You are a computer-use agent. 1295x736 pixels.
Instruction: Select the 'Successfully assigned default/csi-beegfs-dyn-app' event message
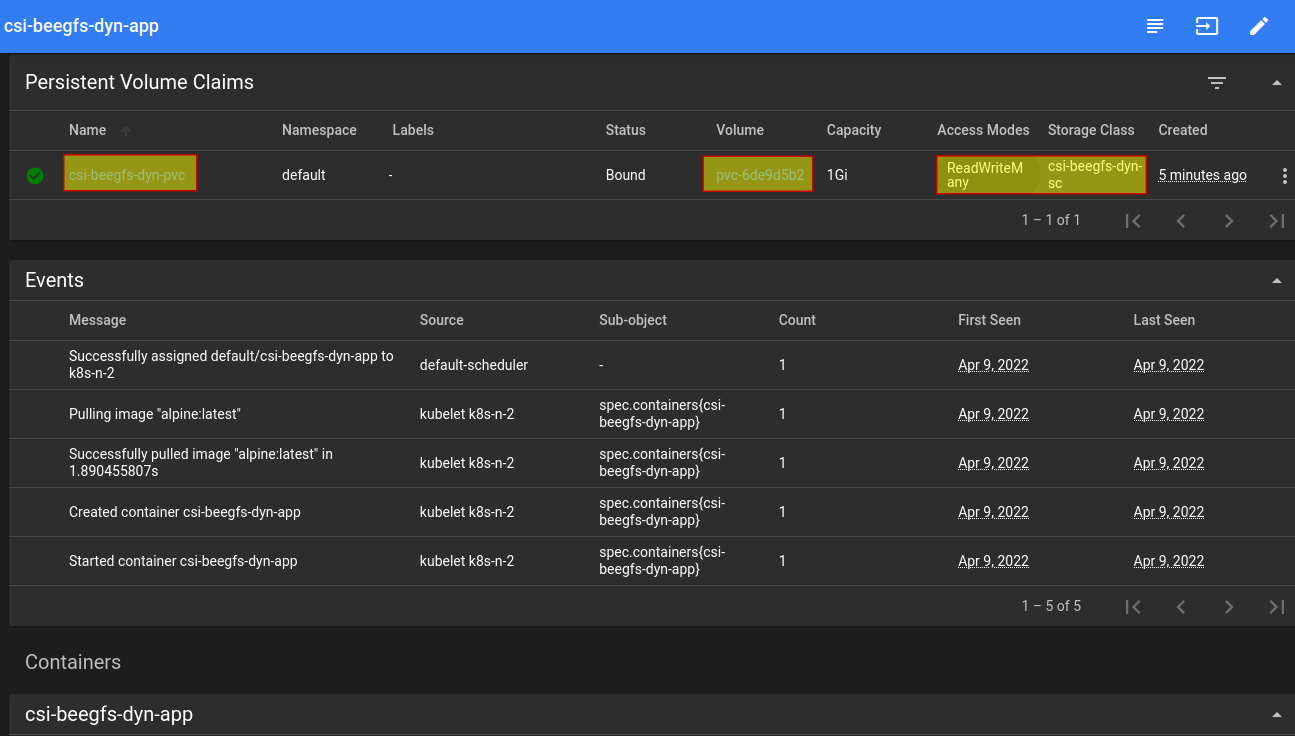[x=231, y=365]
